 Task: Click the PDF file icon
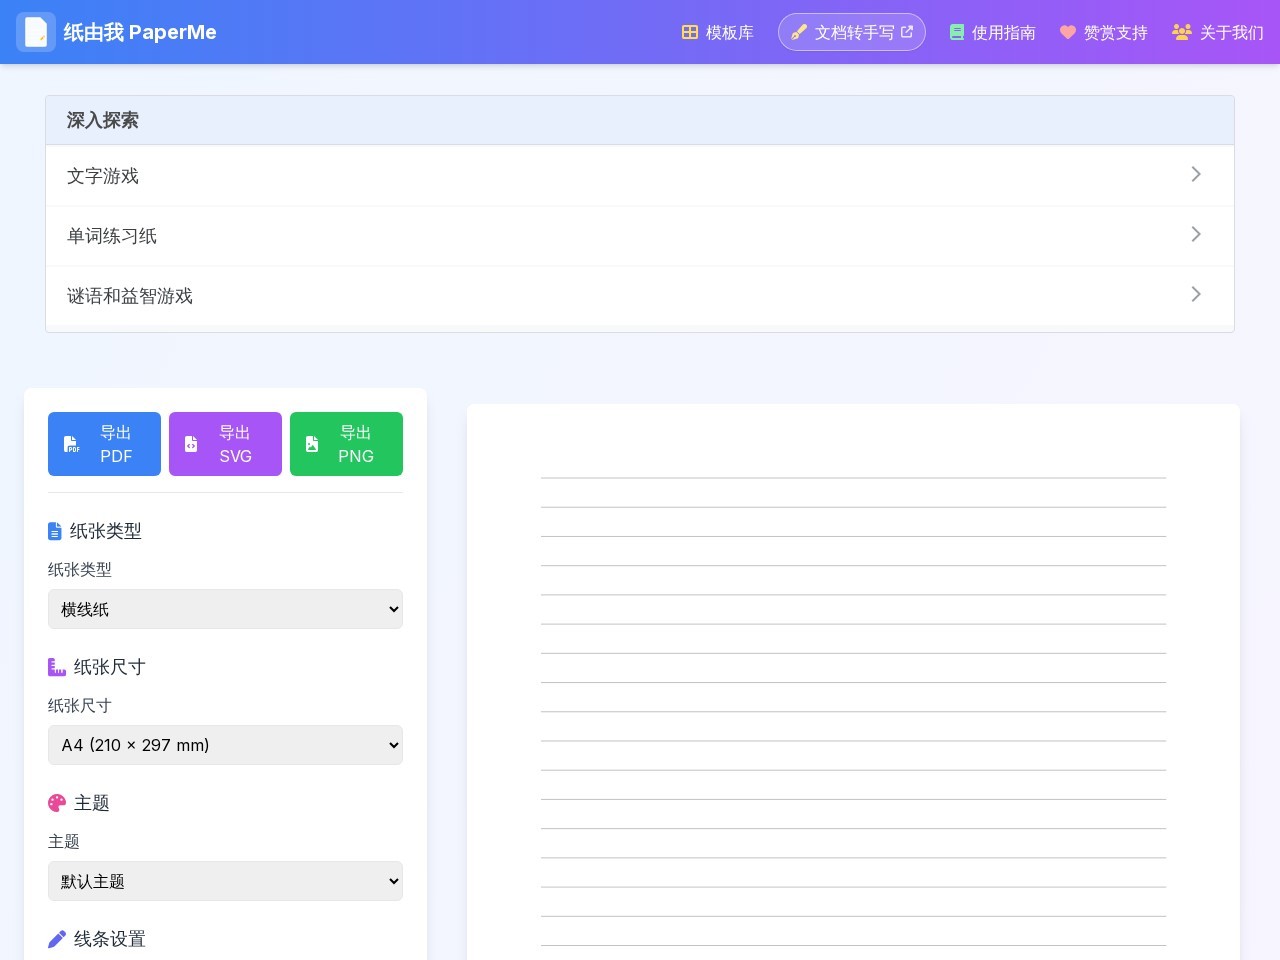71,444
